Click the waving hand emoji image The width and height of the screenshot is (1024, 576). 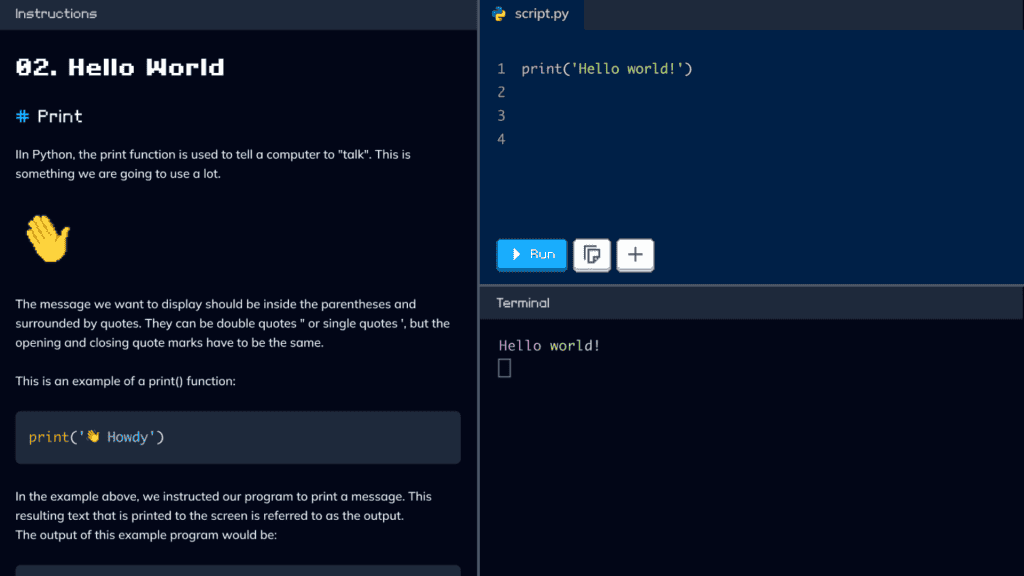pyautogui.click(x=48, y=238)
